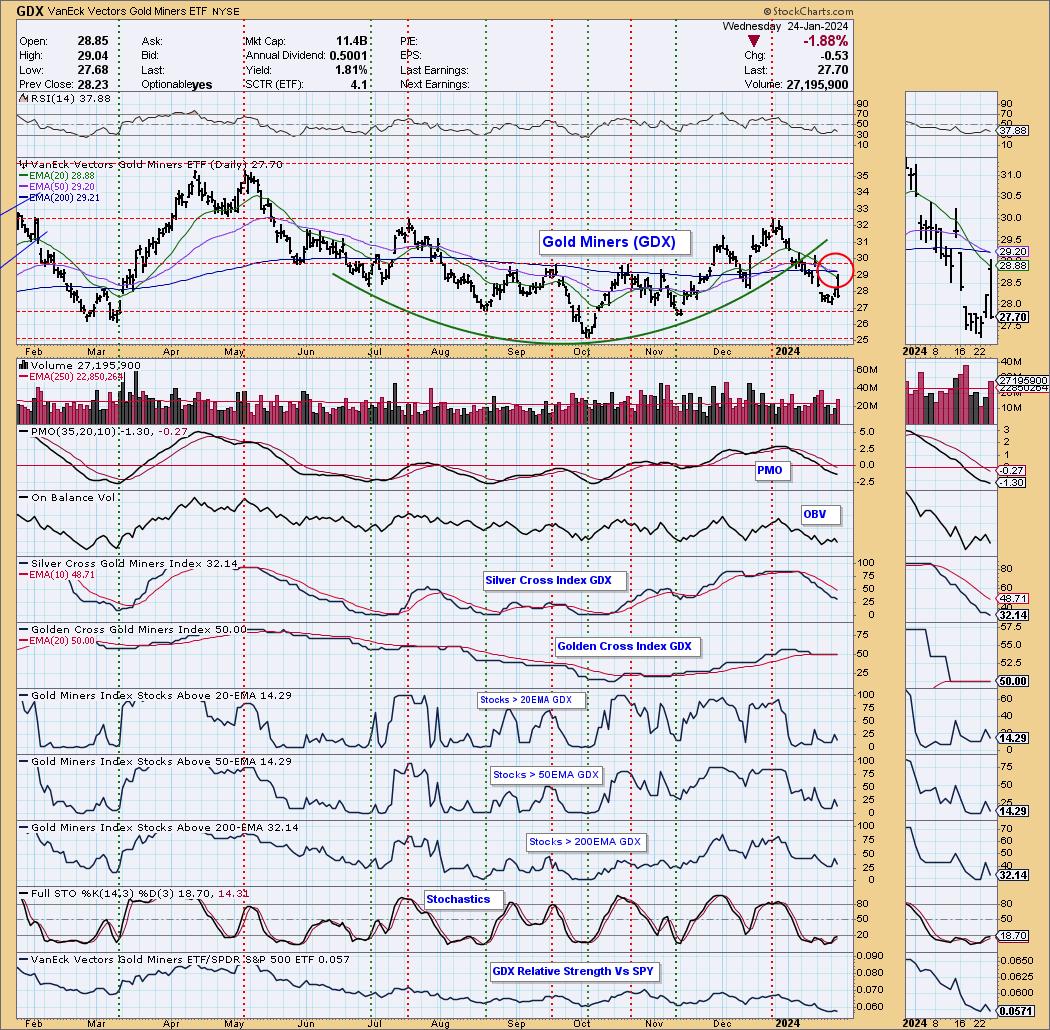Click the Wednesday 24-Jan-2024 date
Screen dimensions: 1050x1030
(785, 26)
